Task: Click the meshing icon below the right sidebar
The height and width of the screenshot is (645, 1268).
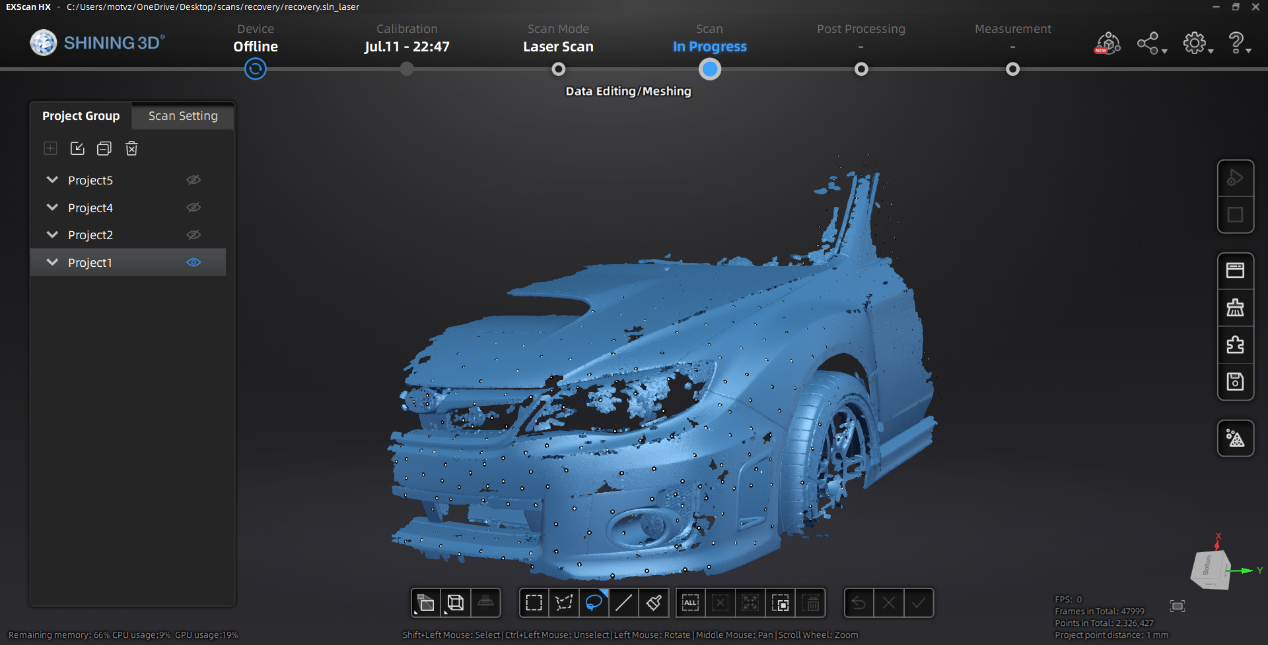Action: click(x=1235, y=438)
